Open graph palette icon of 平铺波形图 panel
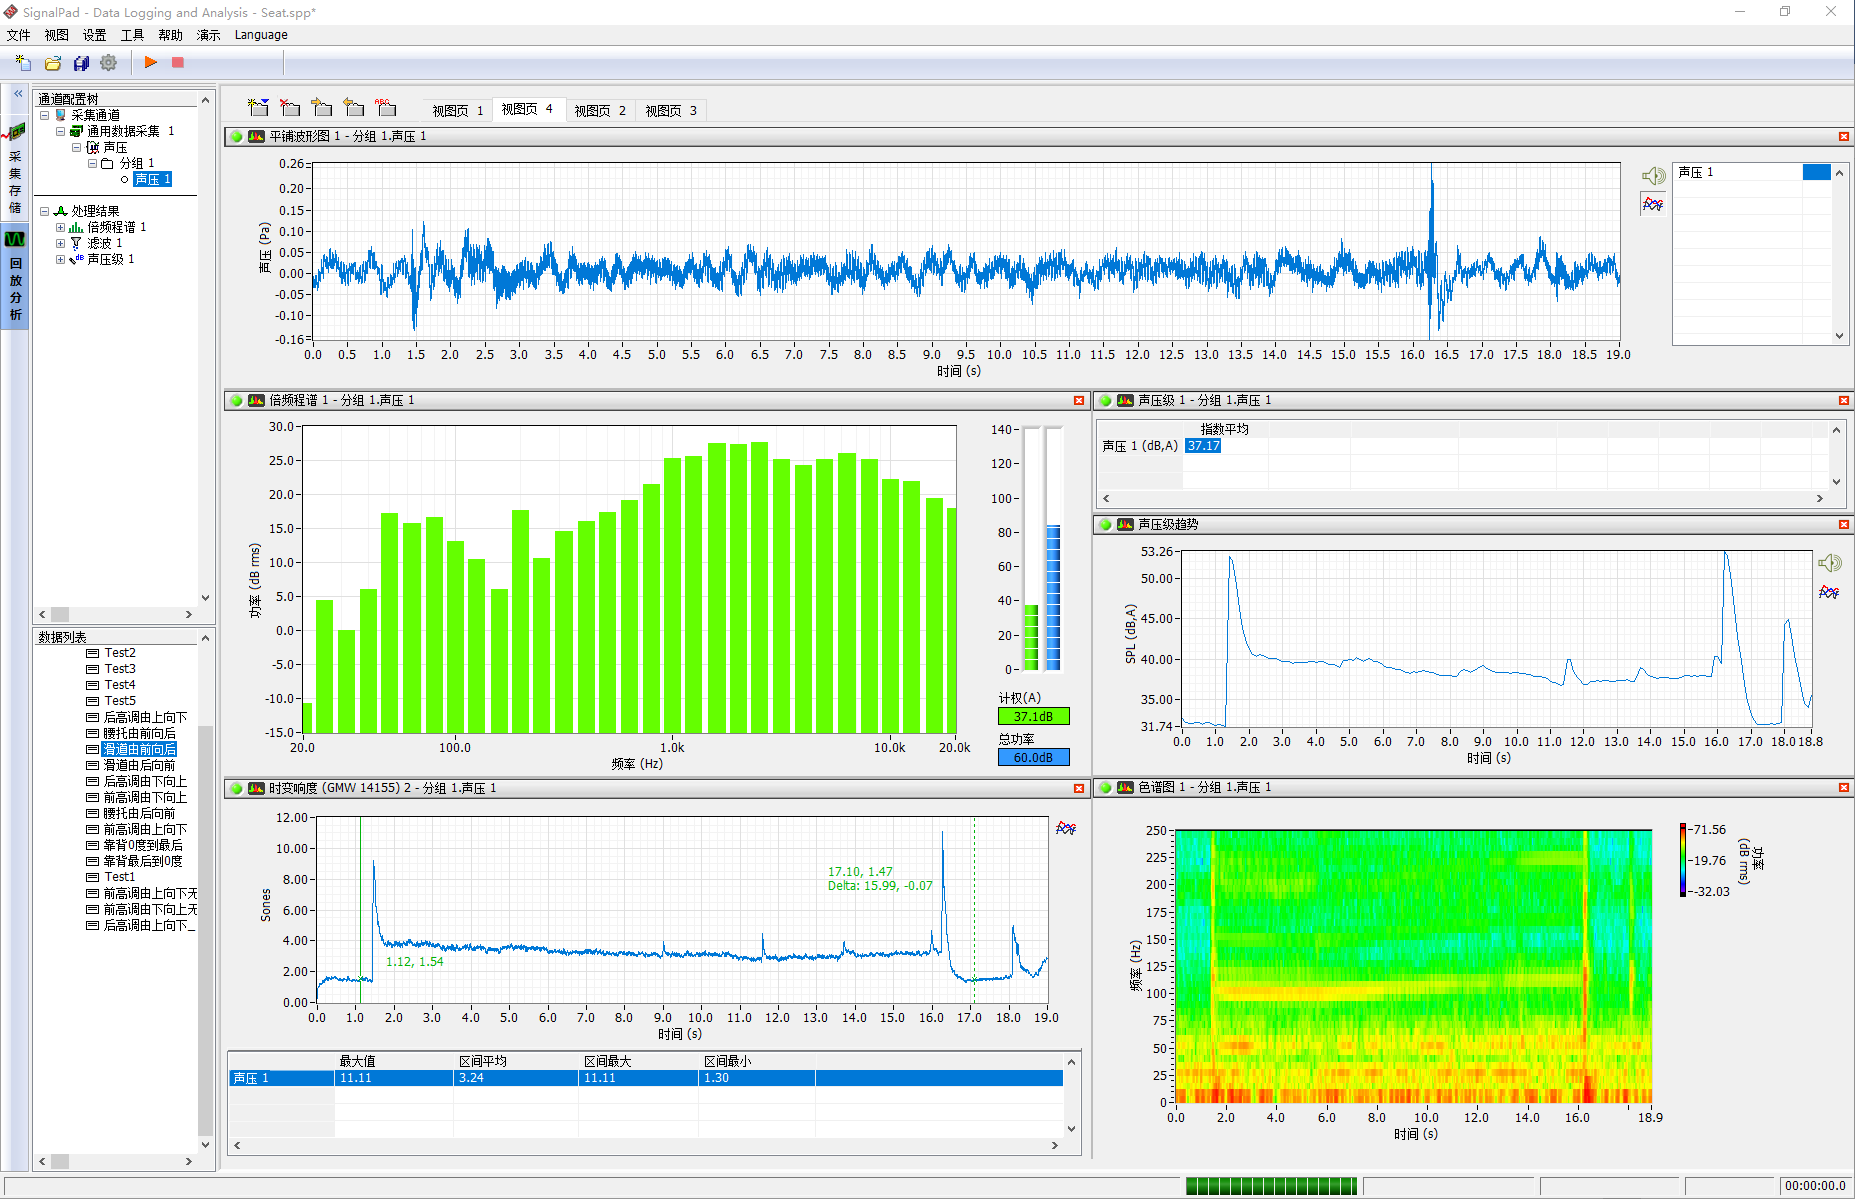 pyautogui.click(x=256, y=136)
